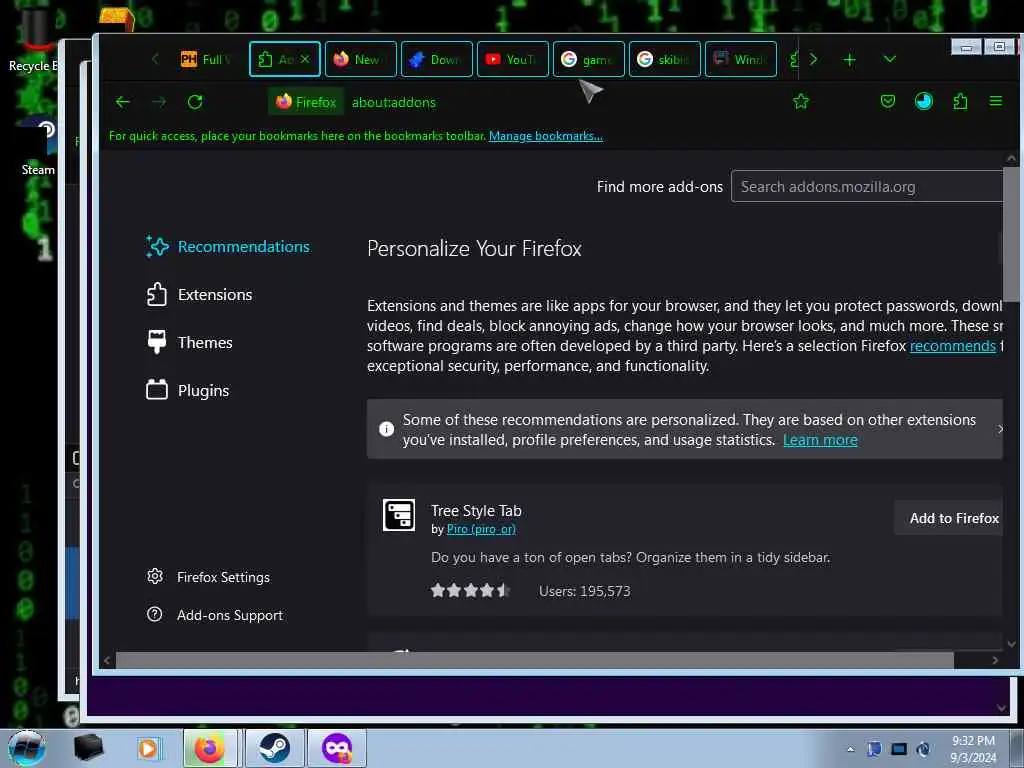Image resolution: width=1024 pixels, height=768 pixels.
Task: Open Firefox from the taskbar
Action: click(210, 748)
